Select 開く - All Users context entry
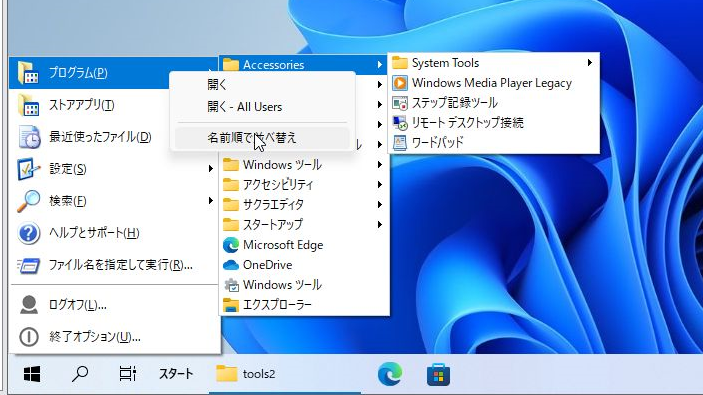The height and width of the screenshot is (395, 703). pos(262,107)
